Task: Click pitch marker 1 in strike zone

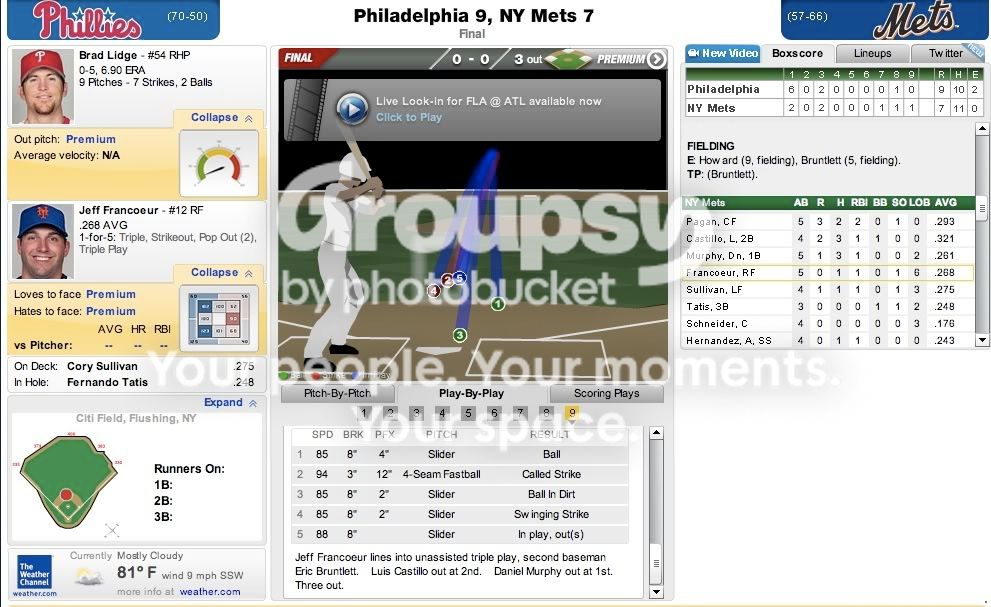Action: tap(498, 304)
